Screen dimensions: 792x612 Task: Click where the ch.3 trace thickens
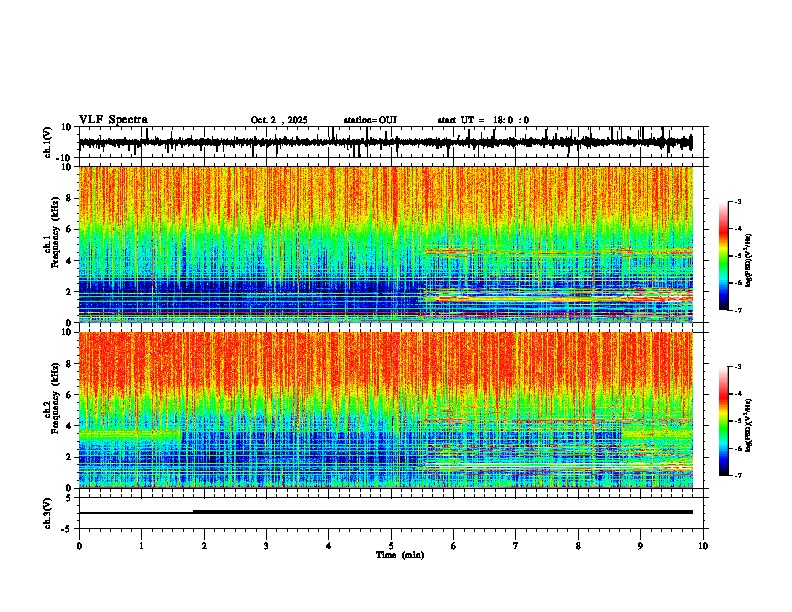click(193, 512)
